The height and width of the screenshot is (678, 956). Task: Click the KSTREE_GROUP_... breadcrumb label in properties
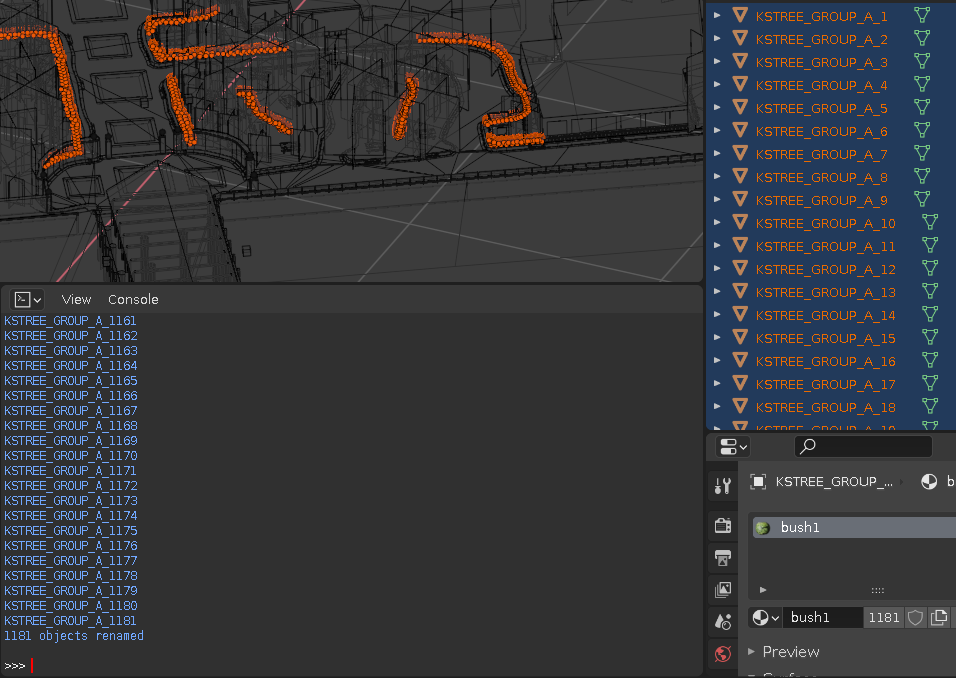[834, 482]
